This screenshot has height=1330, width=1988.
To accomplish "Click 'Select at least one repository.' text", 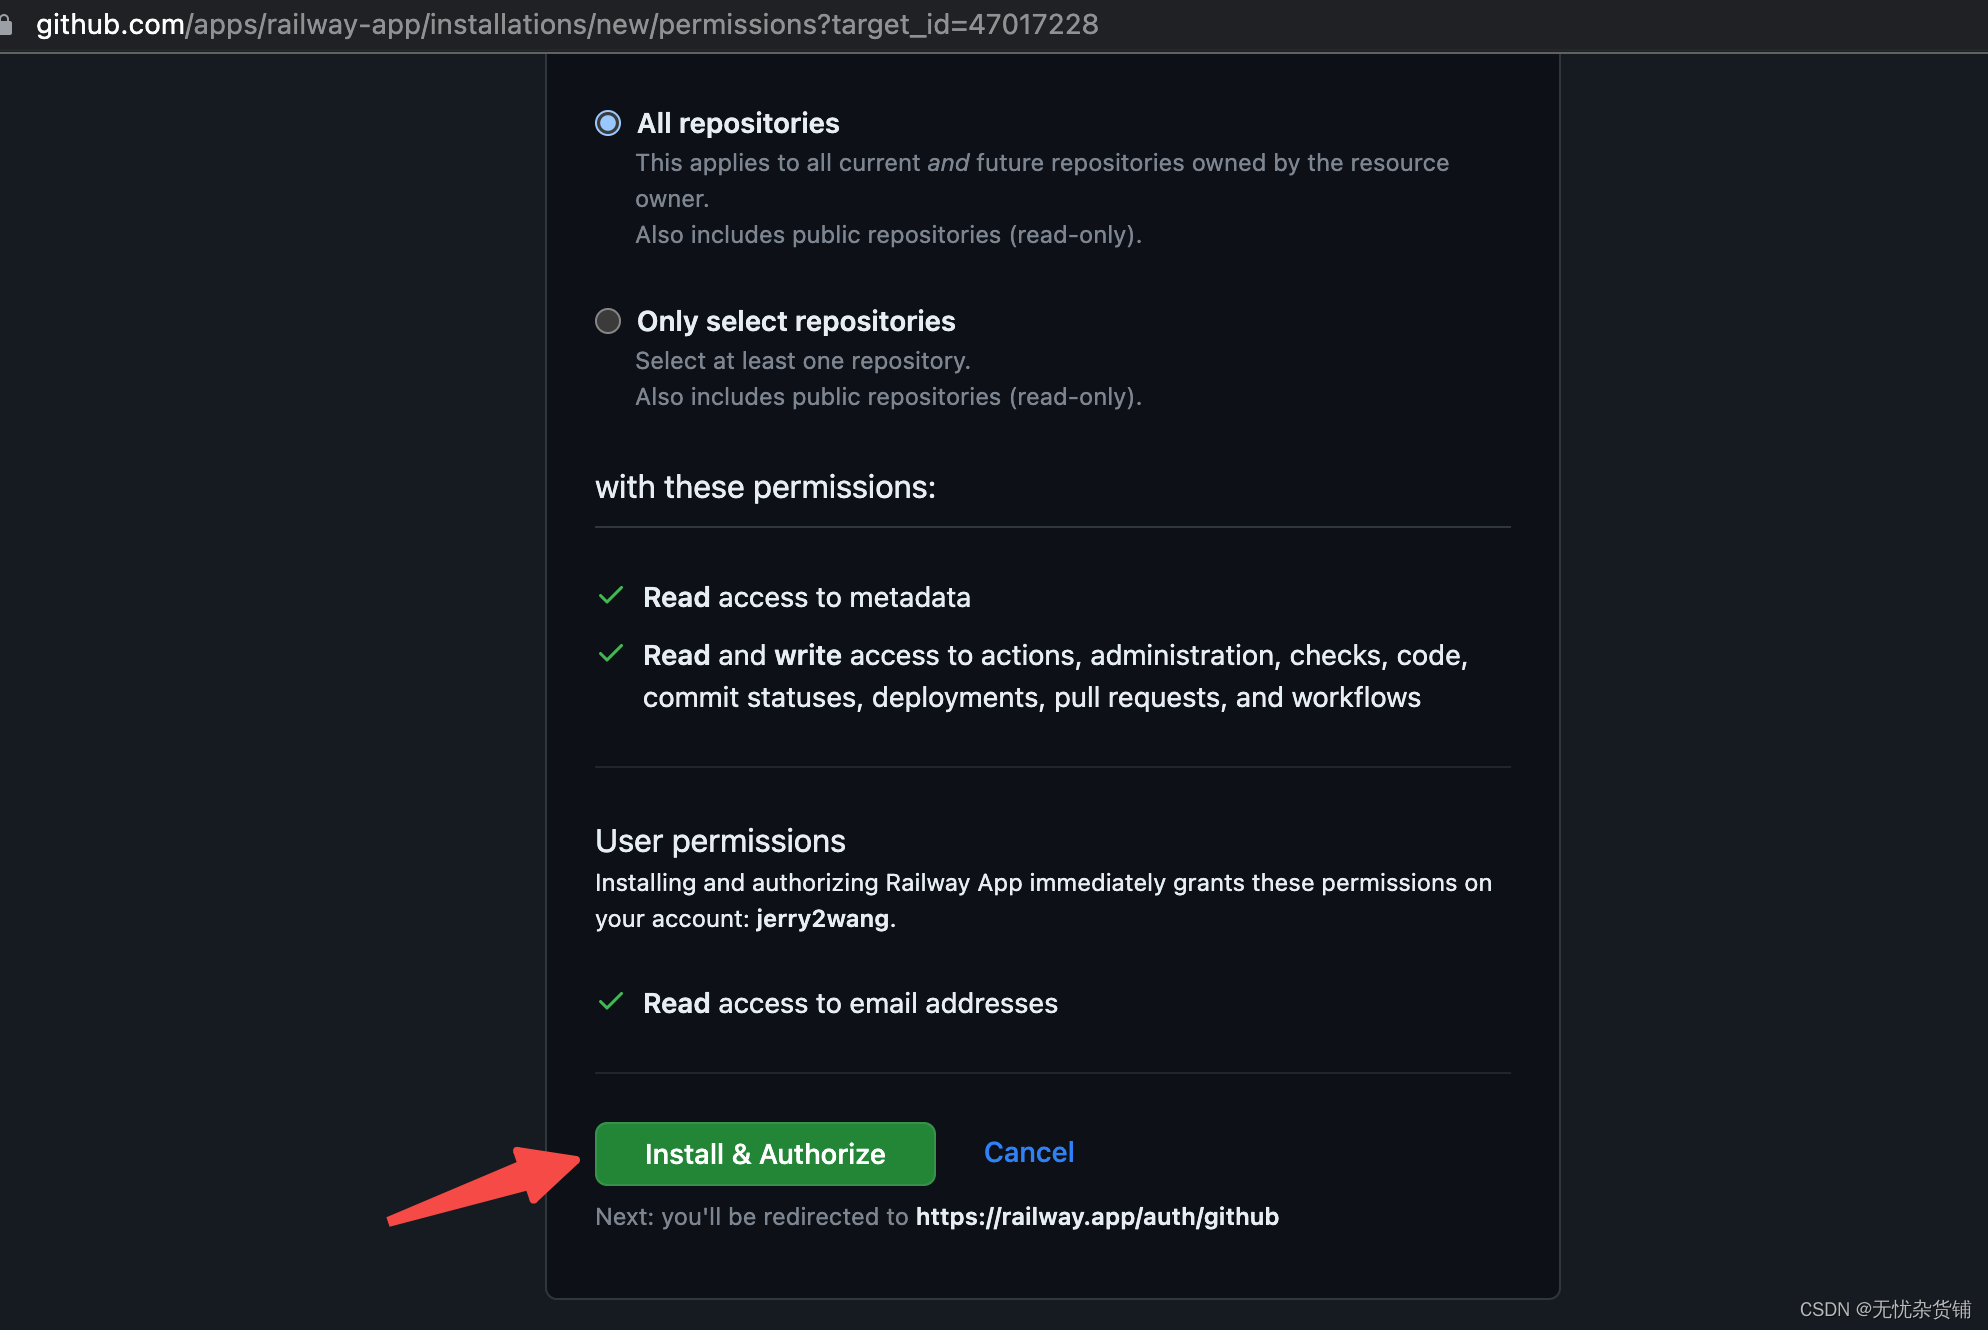I will pos(802,361).
